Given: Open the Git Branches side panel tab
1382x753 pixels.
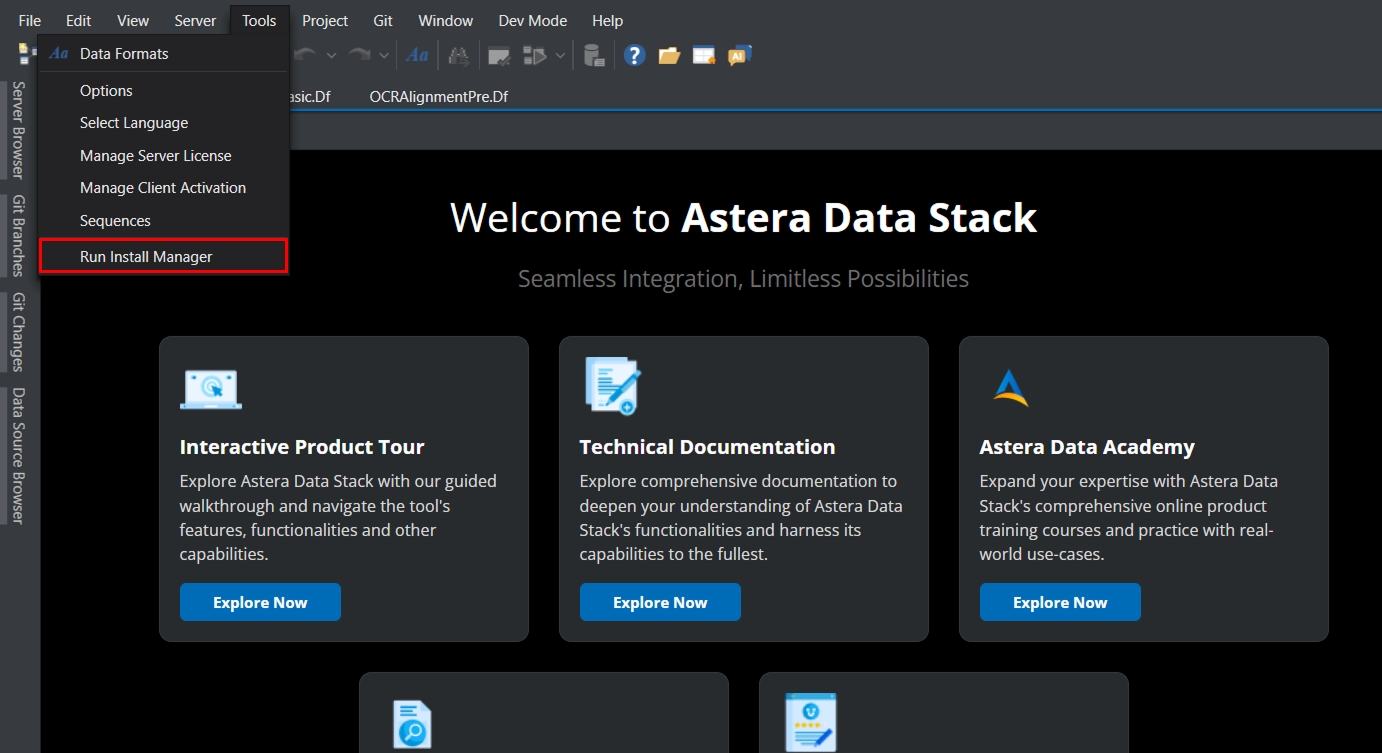Looking at the screenshot, I should [x=18, y=236].
